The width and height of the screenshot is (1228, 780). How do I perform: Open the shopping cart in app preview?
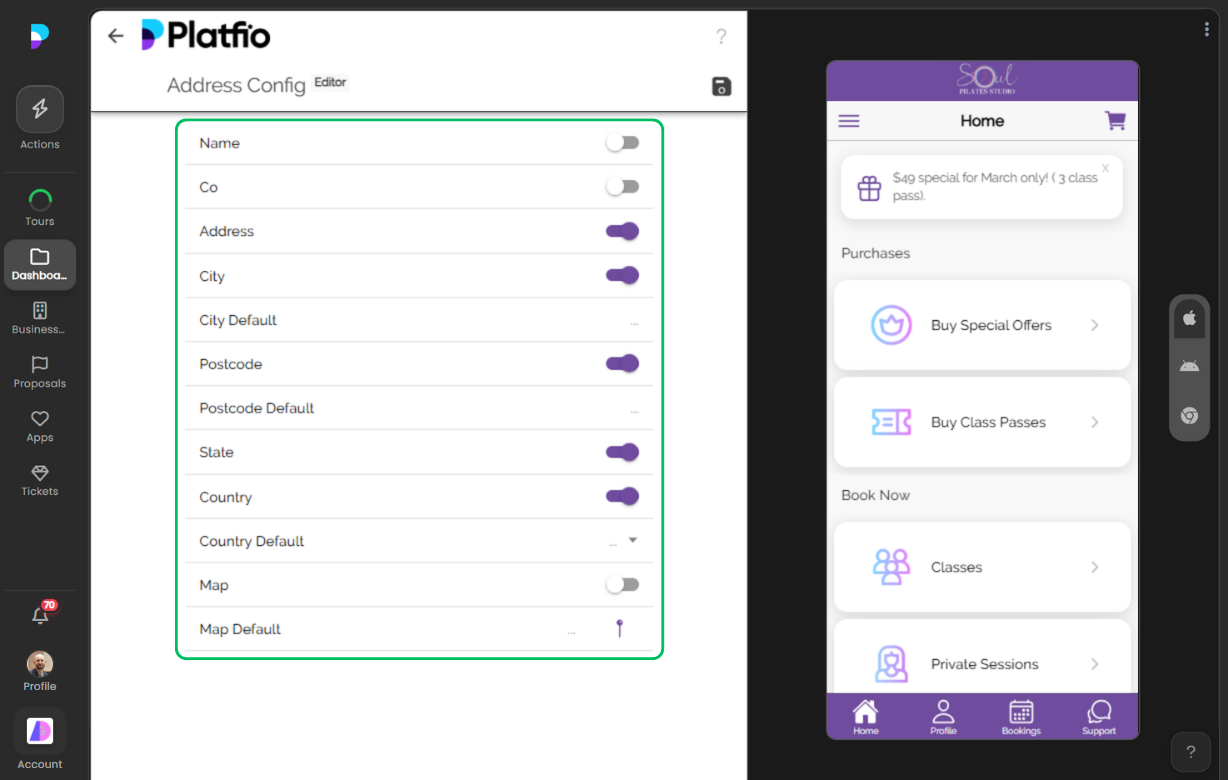click(1114, 121)
